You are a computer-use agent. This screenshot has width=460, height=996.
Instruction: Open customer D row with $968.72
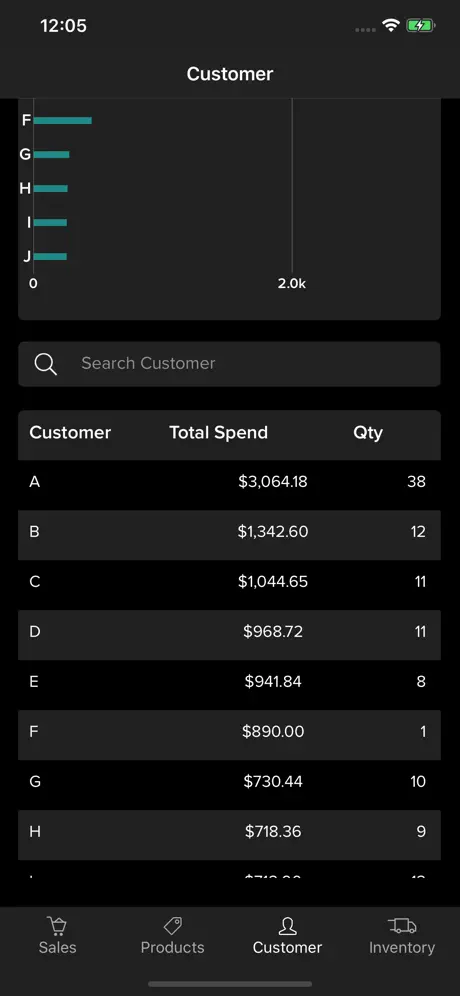(229, 632)
